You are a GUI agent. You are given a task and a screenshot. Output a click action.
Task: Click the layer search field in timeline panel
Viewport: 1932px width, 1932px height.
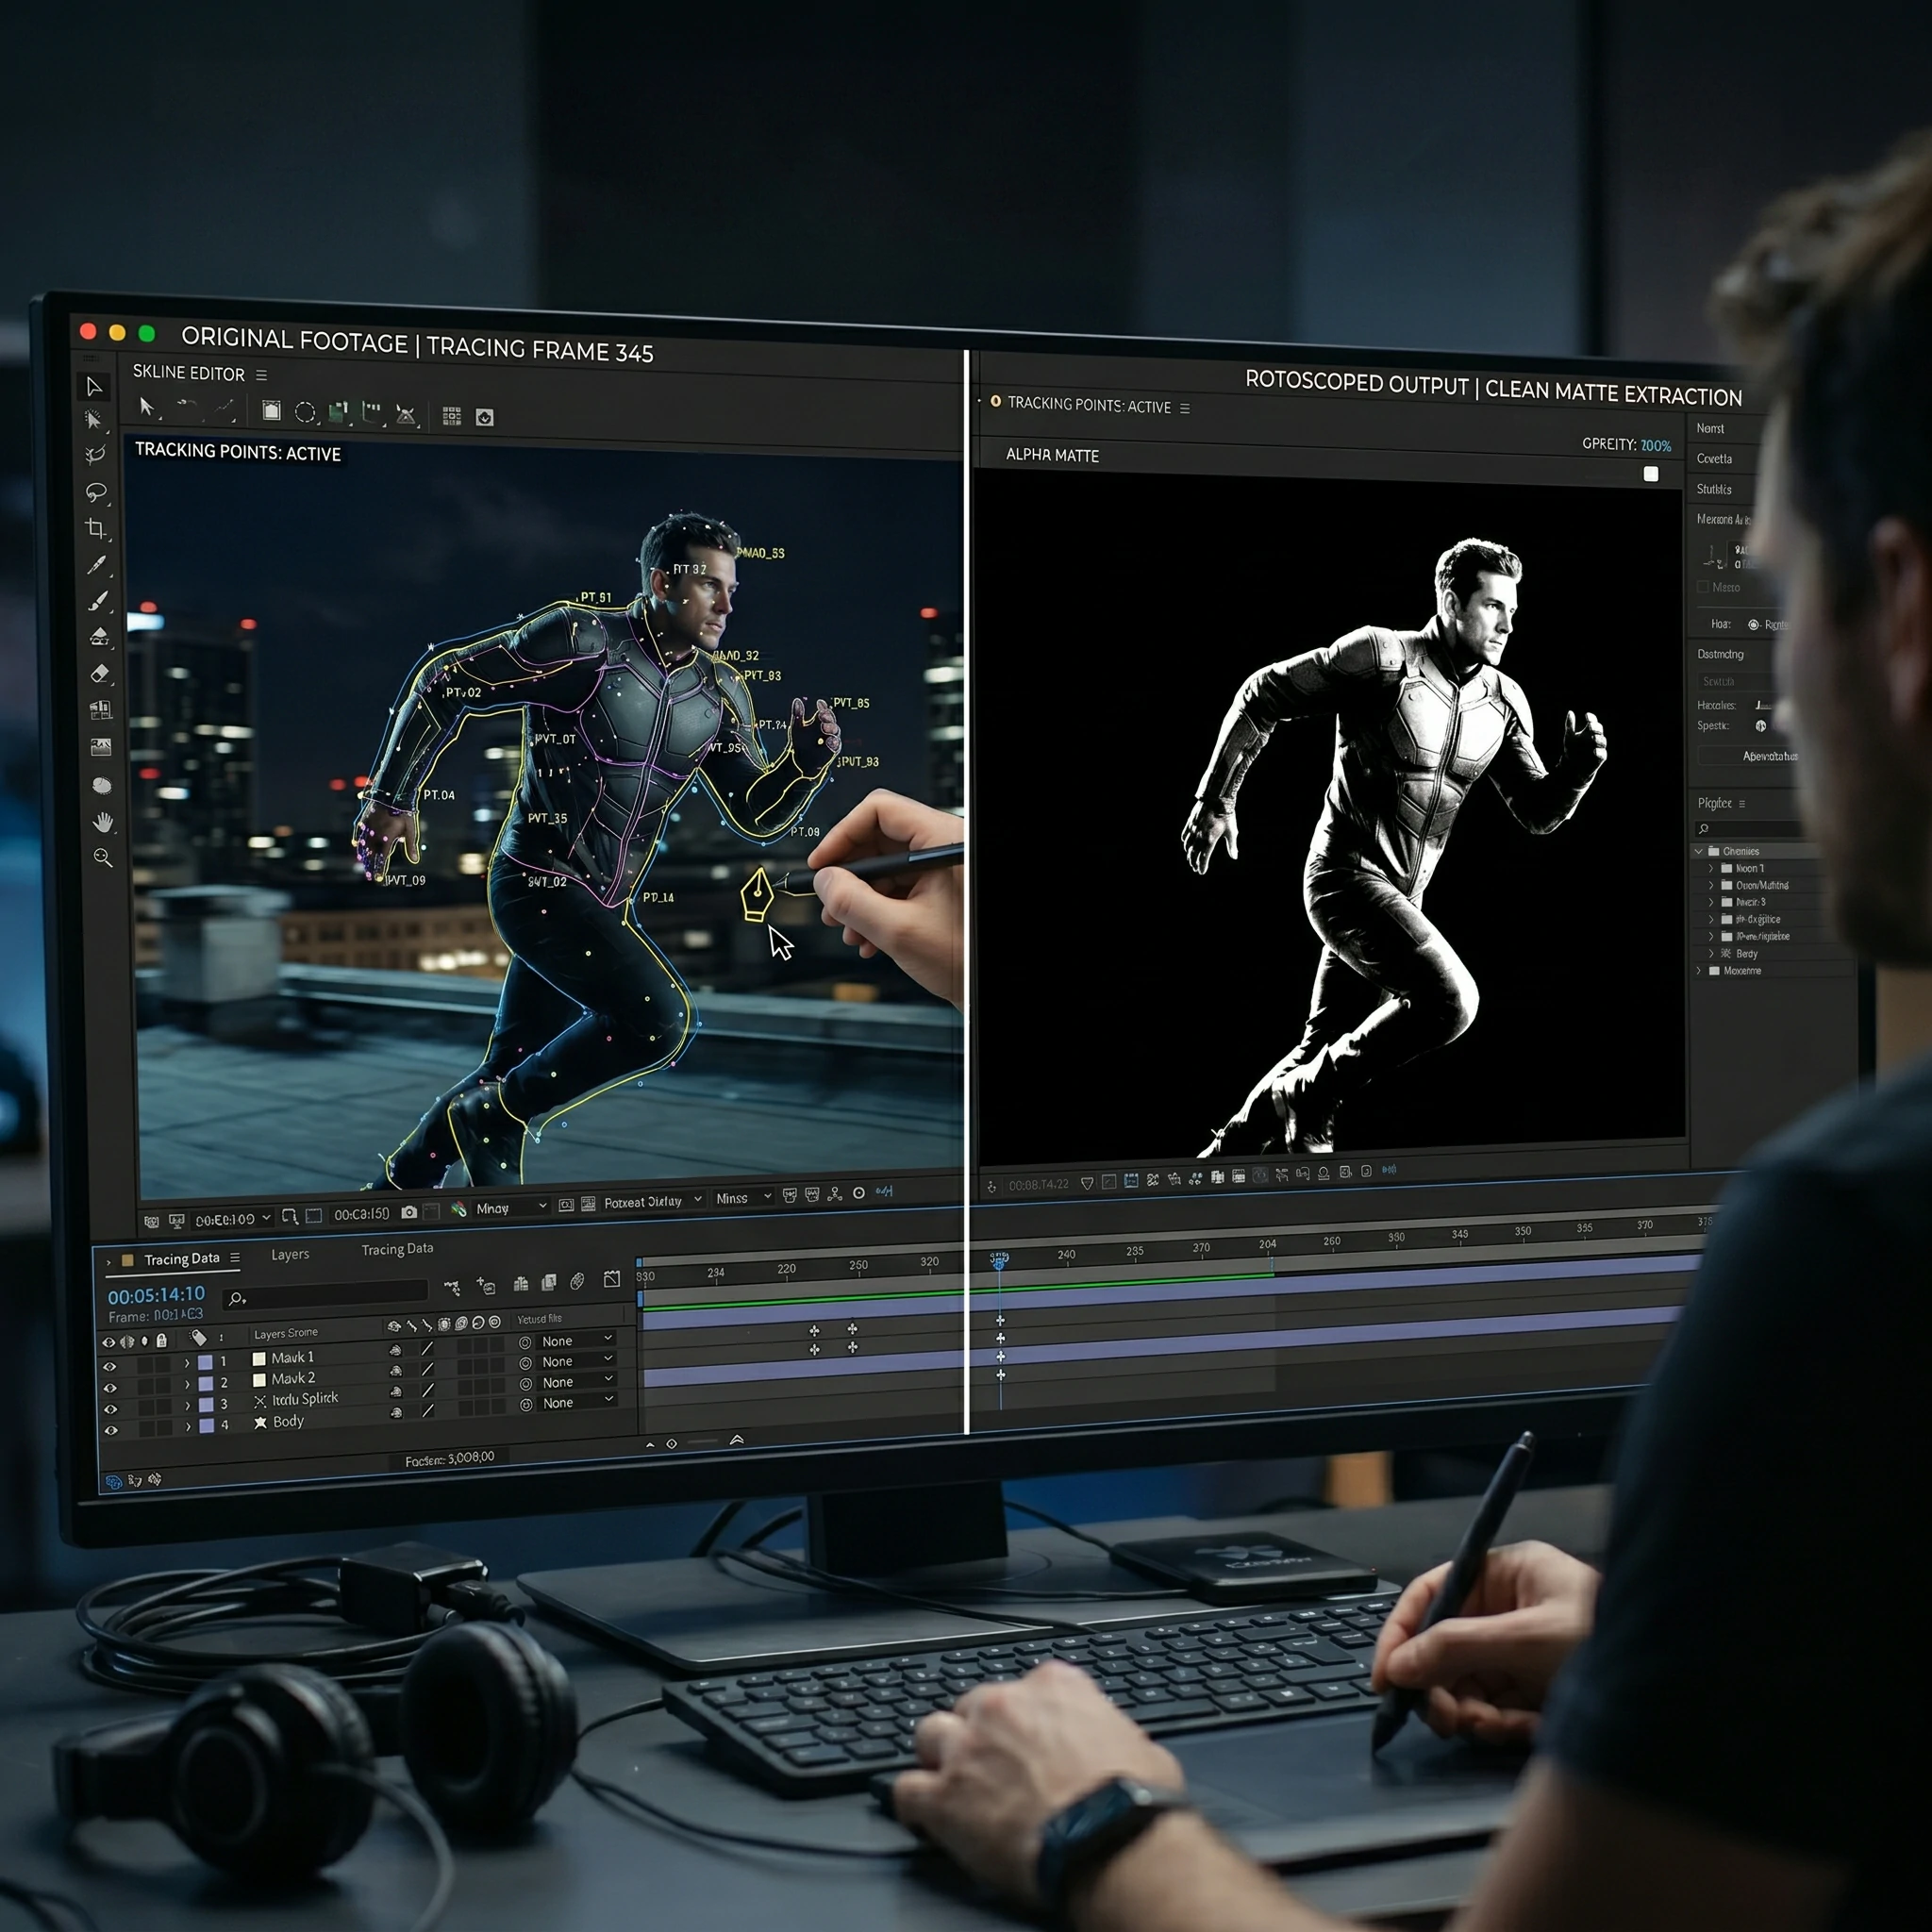click(327, 1294)
